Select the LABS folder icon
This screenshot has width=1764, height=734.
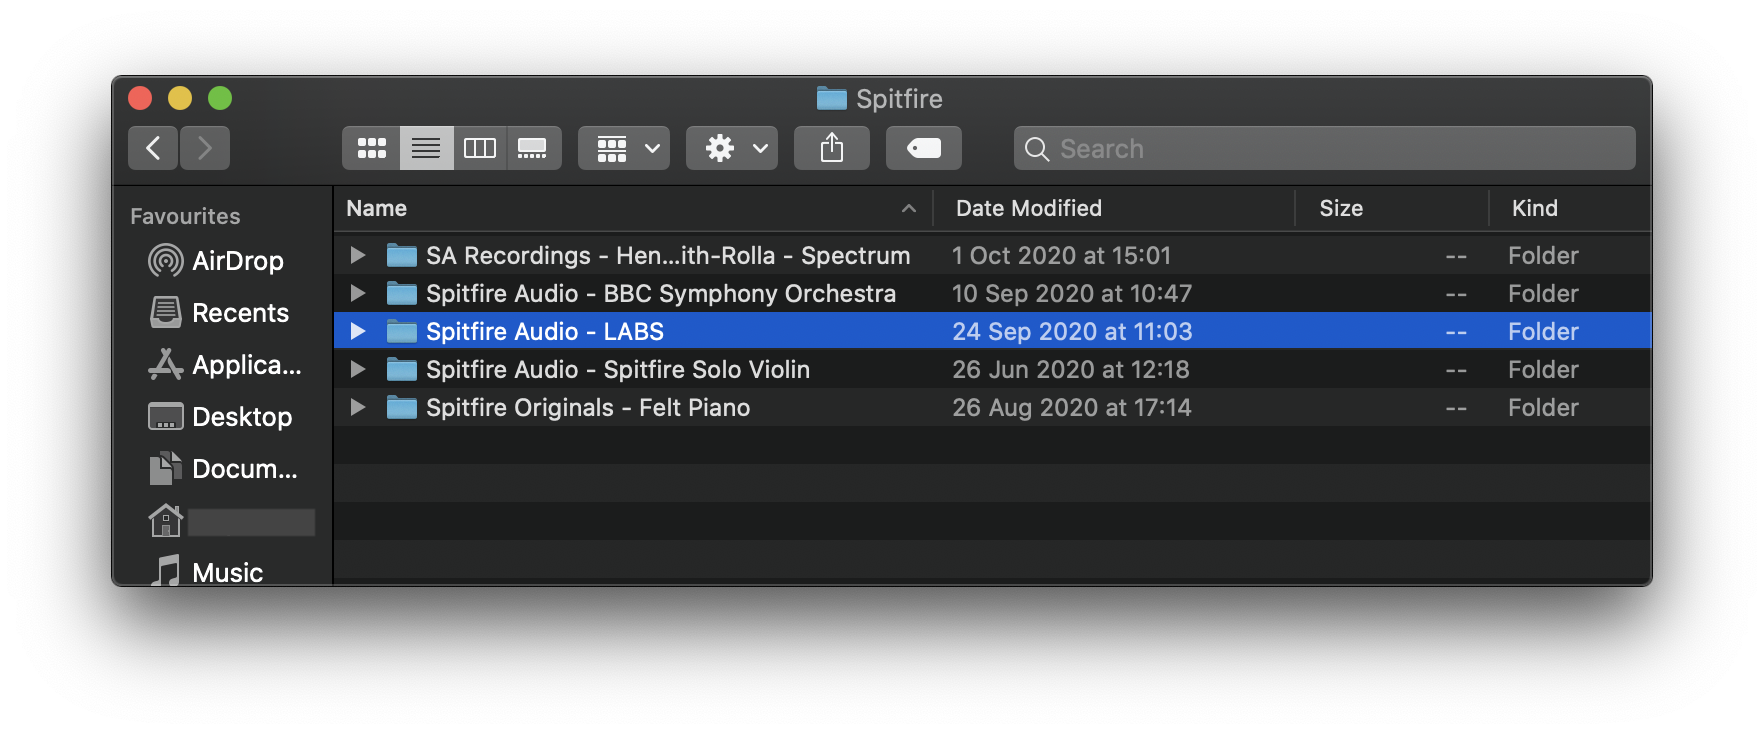(x=402, y=331)
